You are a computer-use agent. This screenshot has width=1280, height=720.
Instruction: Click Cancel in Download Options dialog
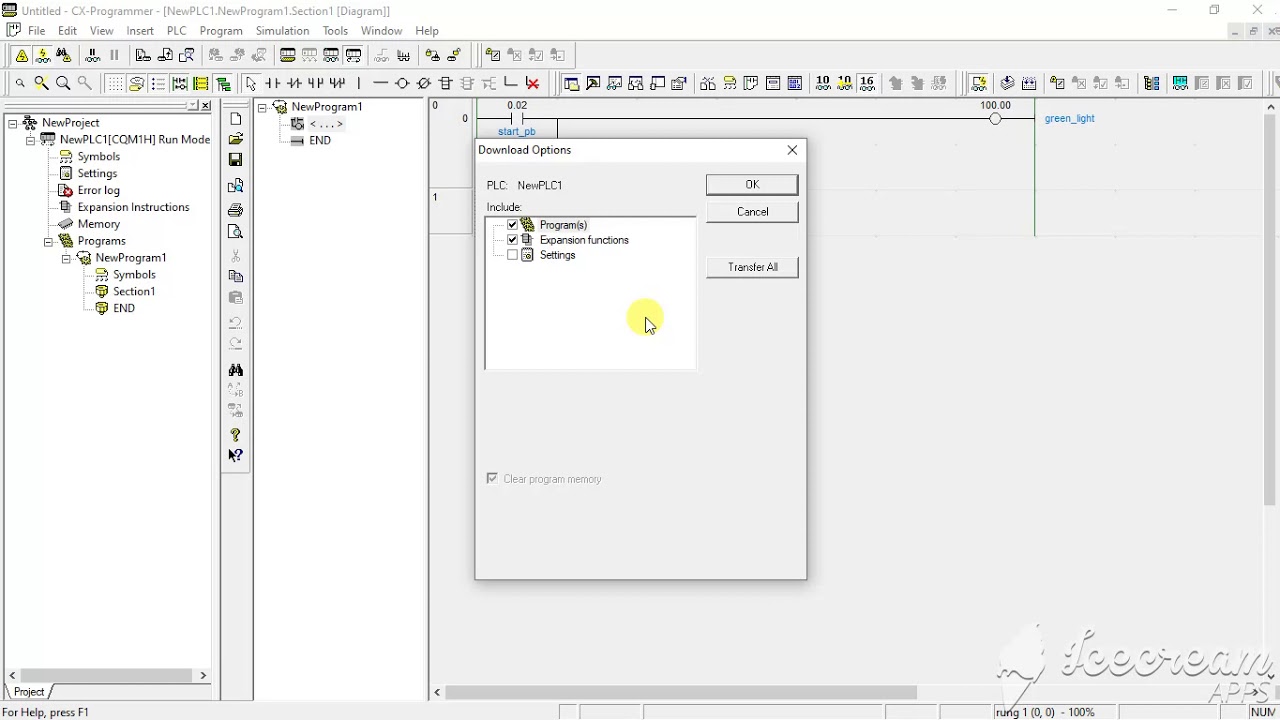pyautogui.click(x=752, y=212)
